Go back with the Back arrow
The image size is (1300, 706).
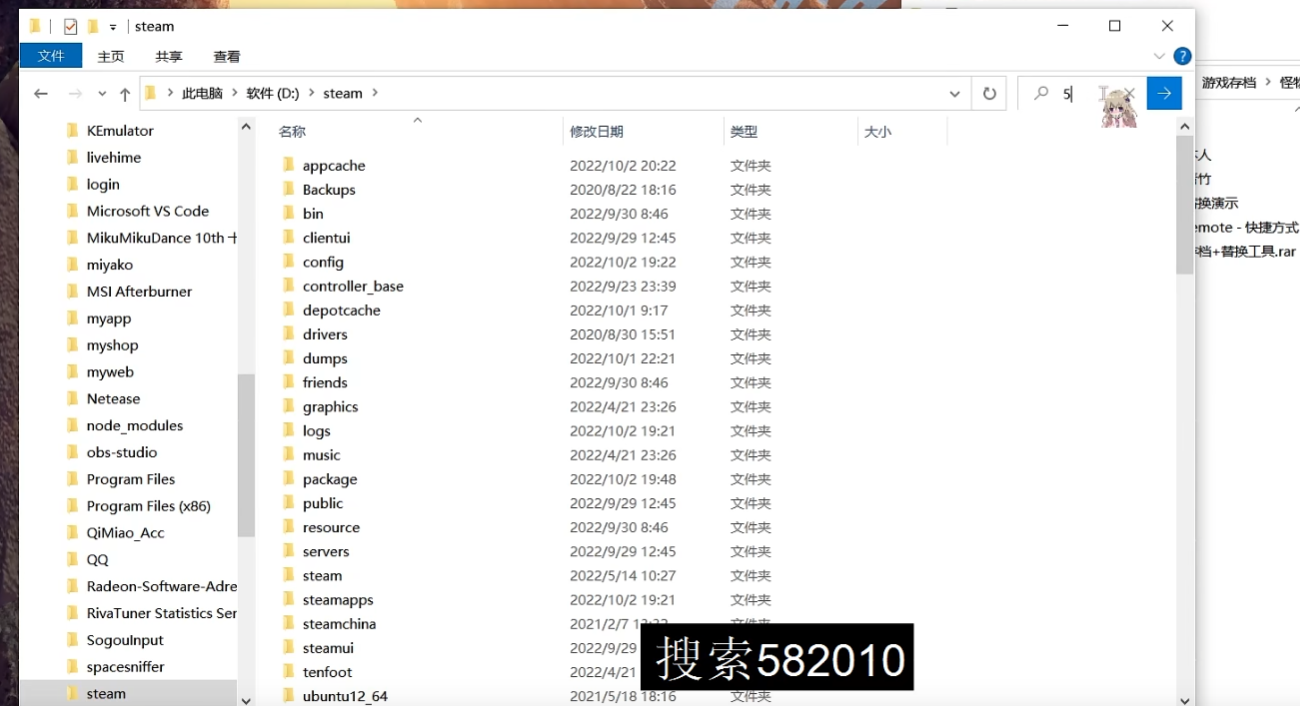(x=41, y=93)
